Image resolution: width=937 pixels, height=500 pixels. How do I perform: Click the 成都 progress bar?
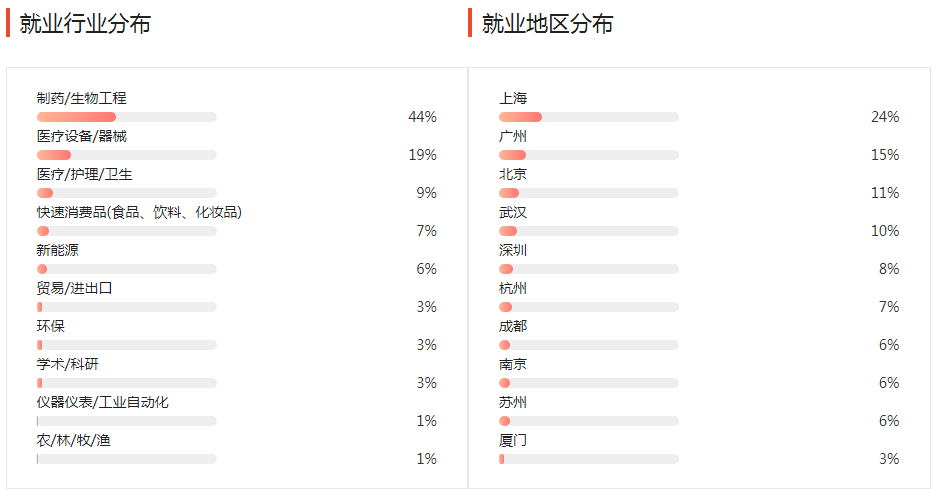pyautogui.click(x=589, y=345)
